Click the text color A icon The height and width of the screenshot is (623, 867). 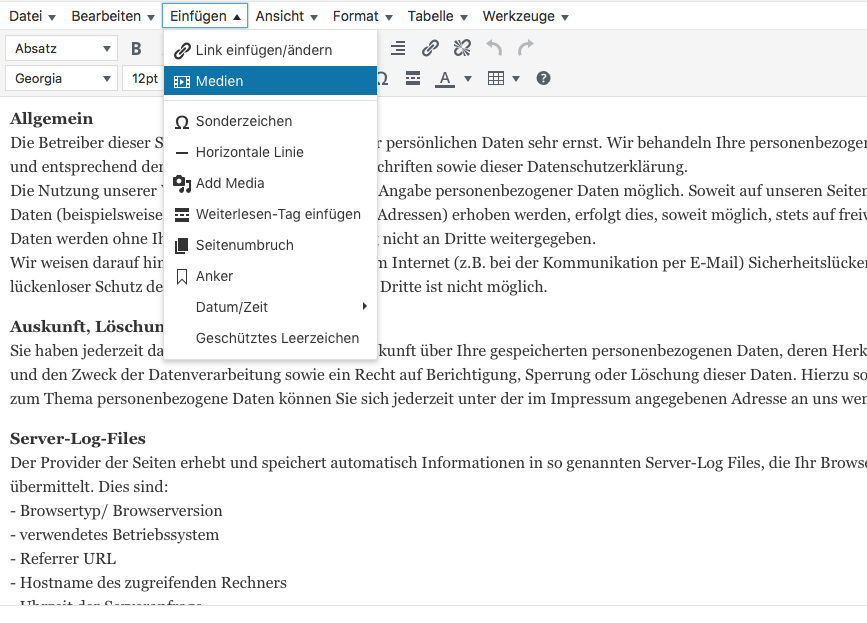[x=445, y=78]
